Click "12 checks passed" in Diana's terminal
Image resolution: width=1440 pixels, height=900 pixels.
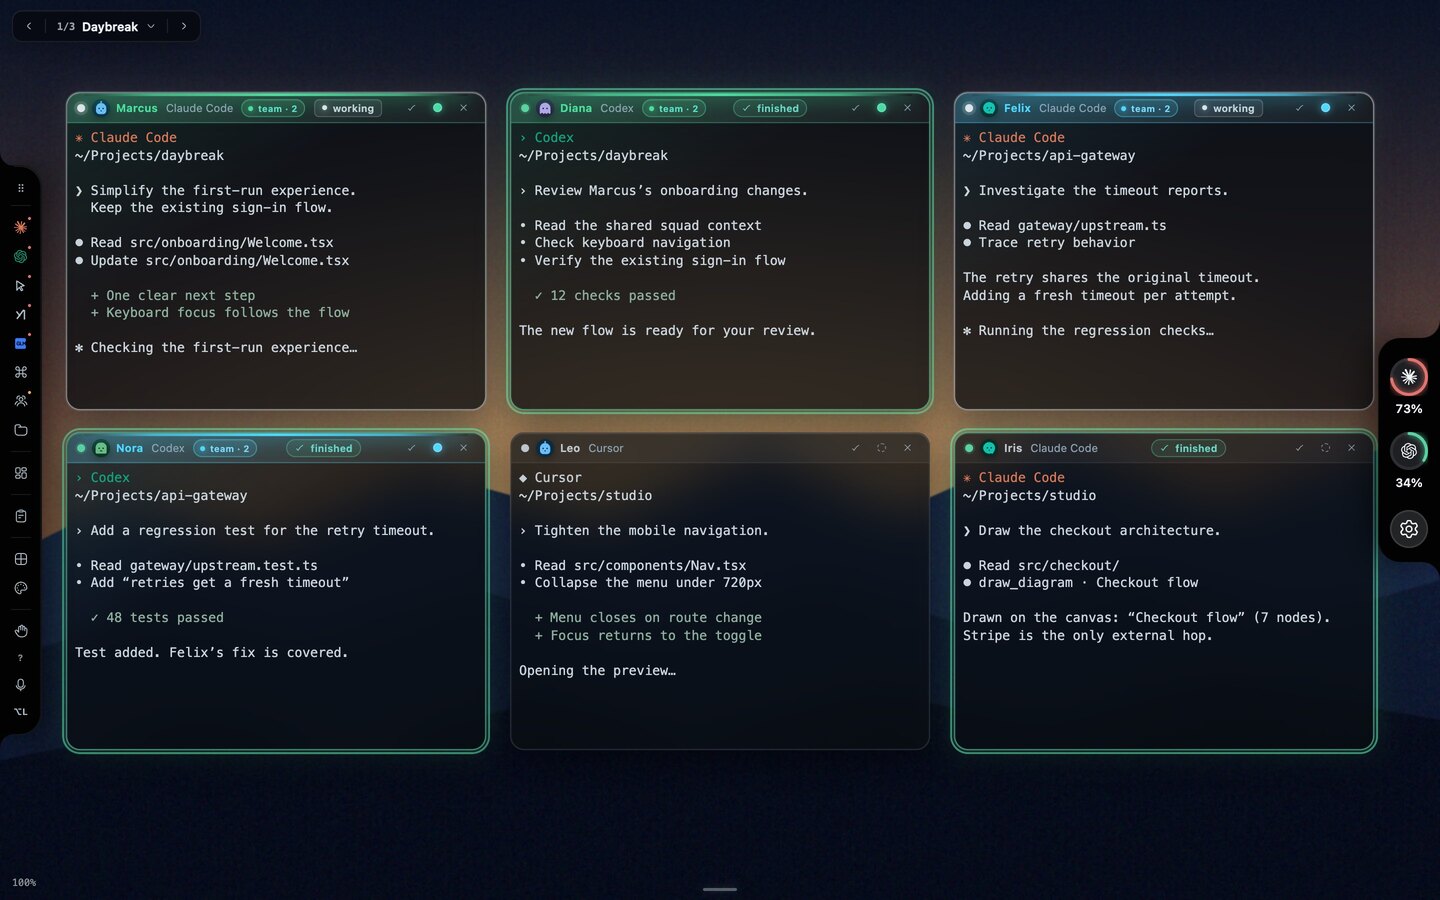click(613, 295)
